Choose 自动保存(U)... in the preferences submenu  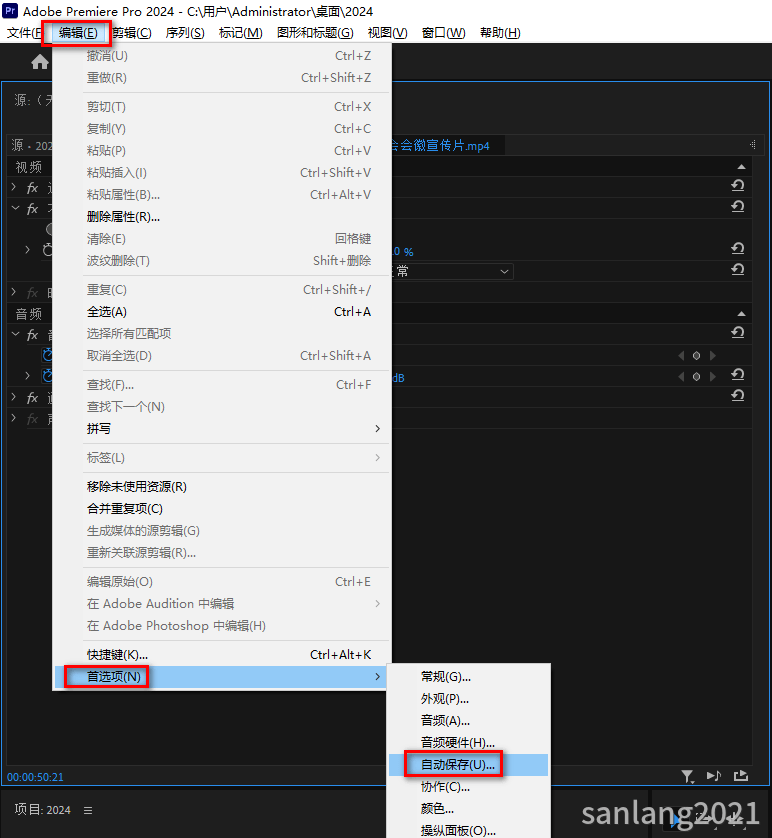click(x=469, y=765)
